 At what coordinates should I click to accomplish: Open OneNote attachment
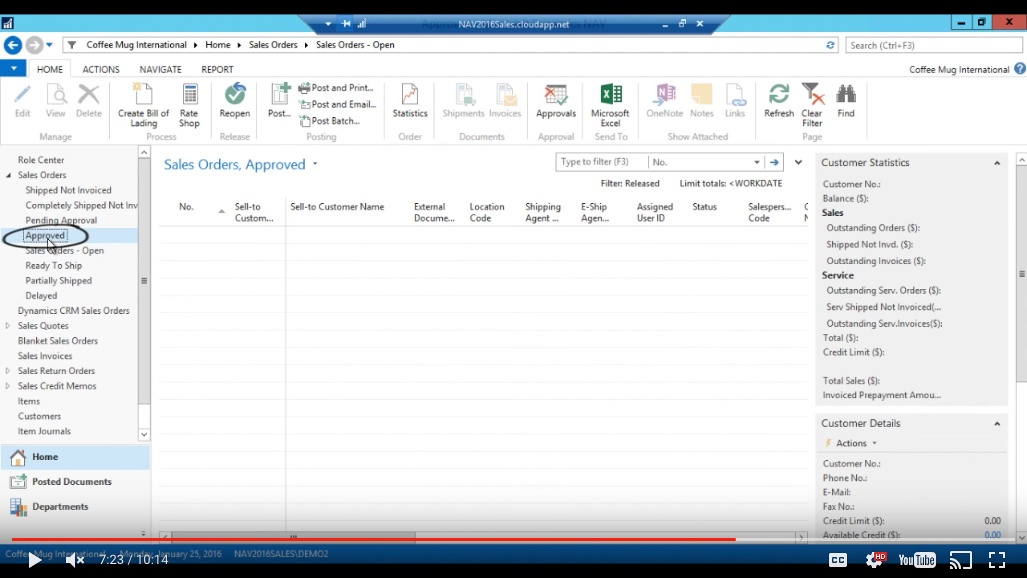pos(664,100)
